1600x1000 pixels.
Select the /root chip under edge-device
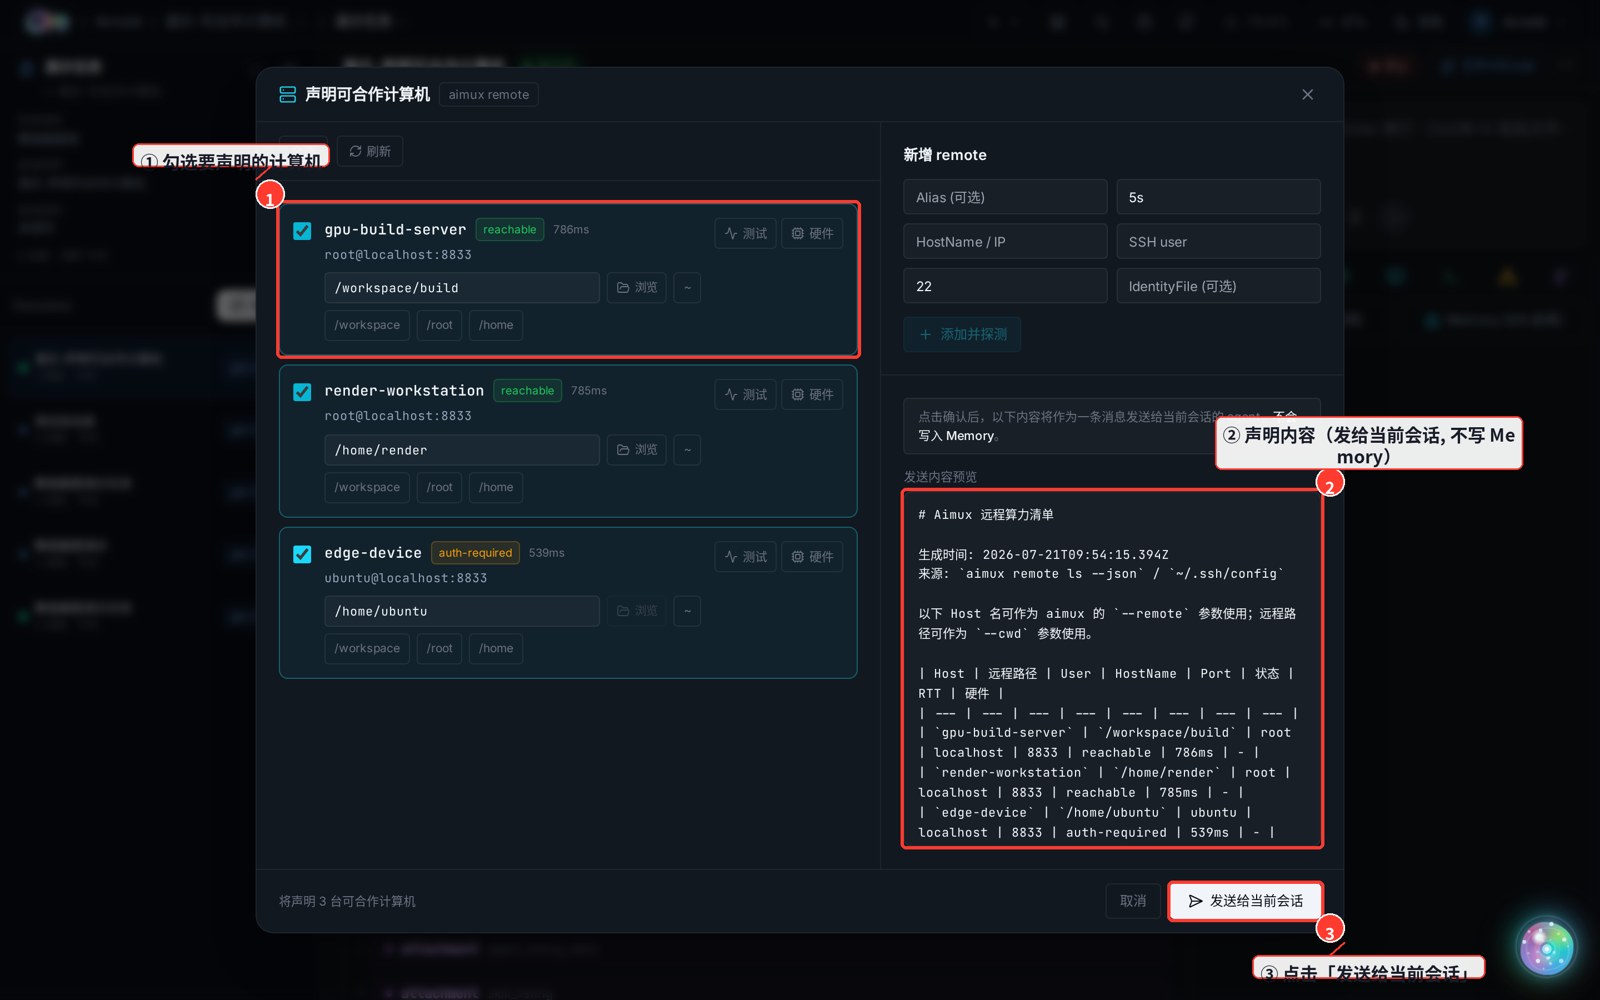click(440, 648)
